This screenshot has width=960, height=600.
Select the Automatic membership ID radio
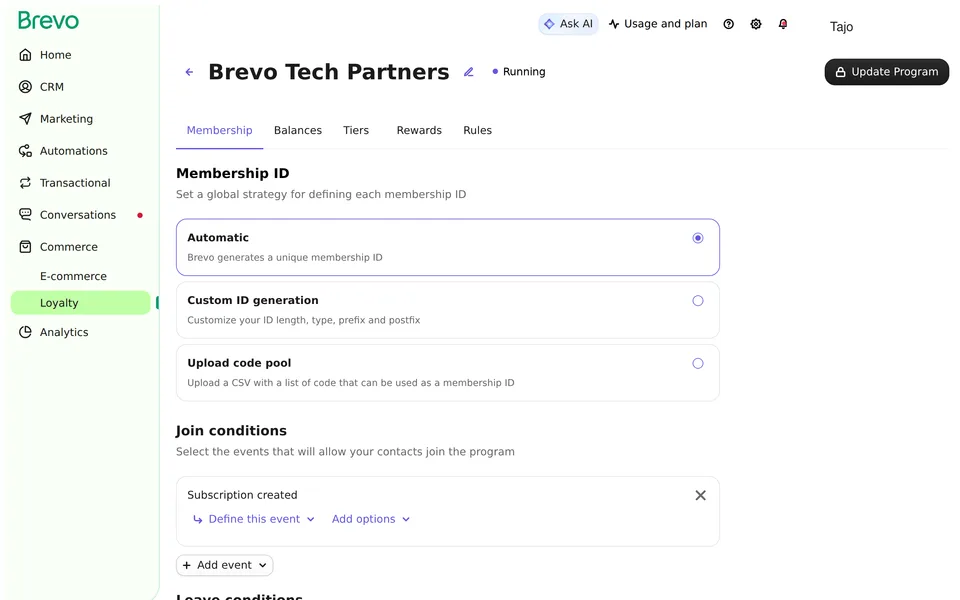click(698, 238)
